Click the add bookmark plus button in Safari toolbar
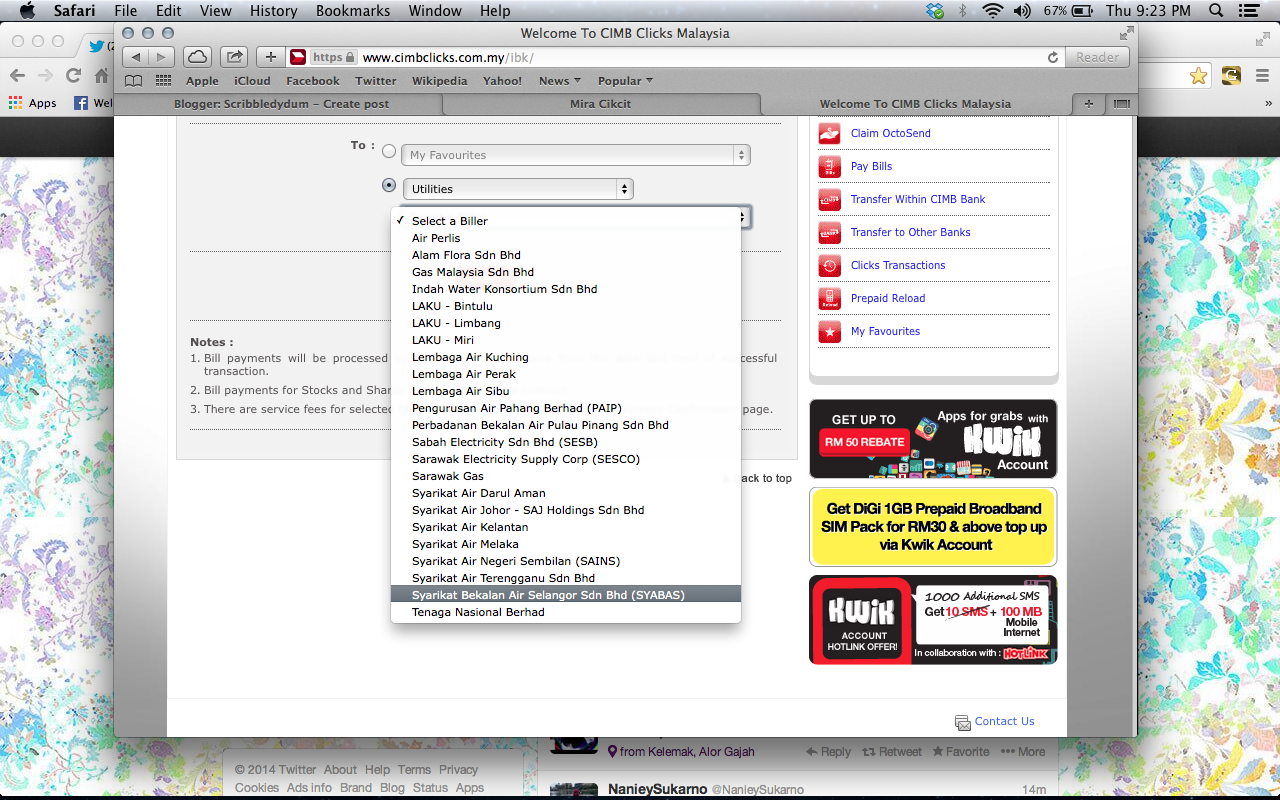Image resolution: width=1280 pixels, height=800 pixels. (270, 57)
